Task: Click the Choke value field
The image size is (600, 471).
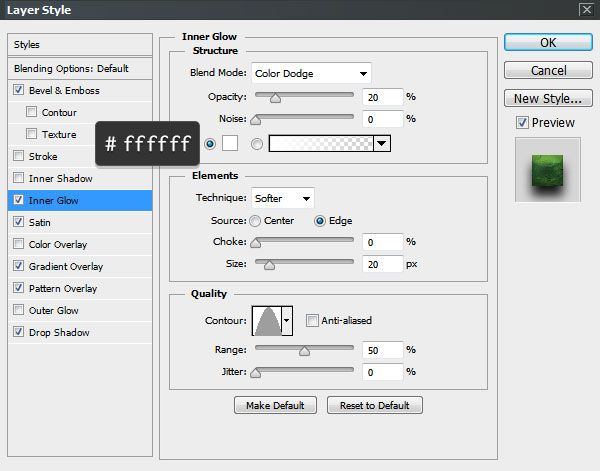Action: [383, 242]
